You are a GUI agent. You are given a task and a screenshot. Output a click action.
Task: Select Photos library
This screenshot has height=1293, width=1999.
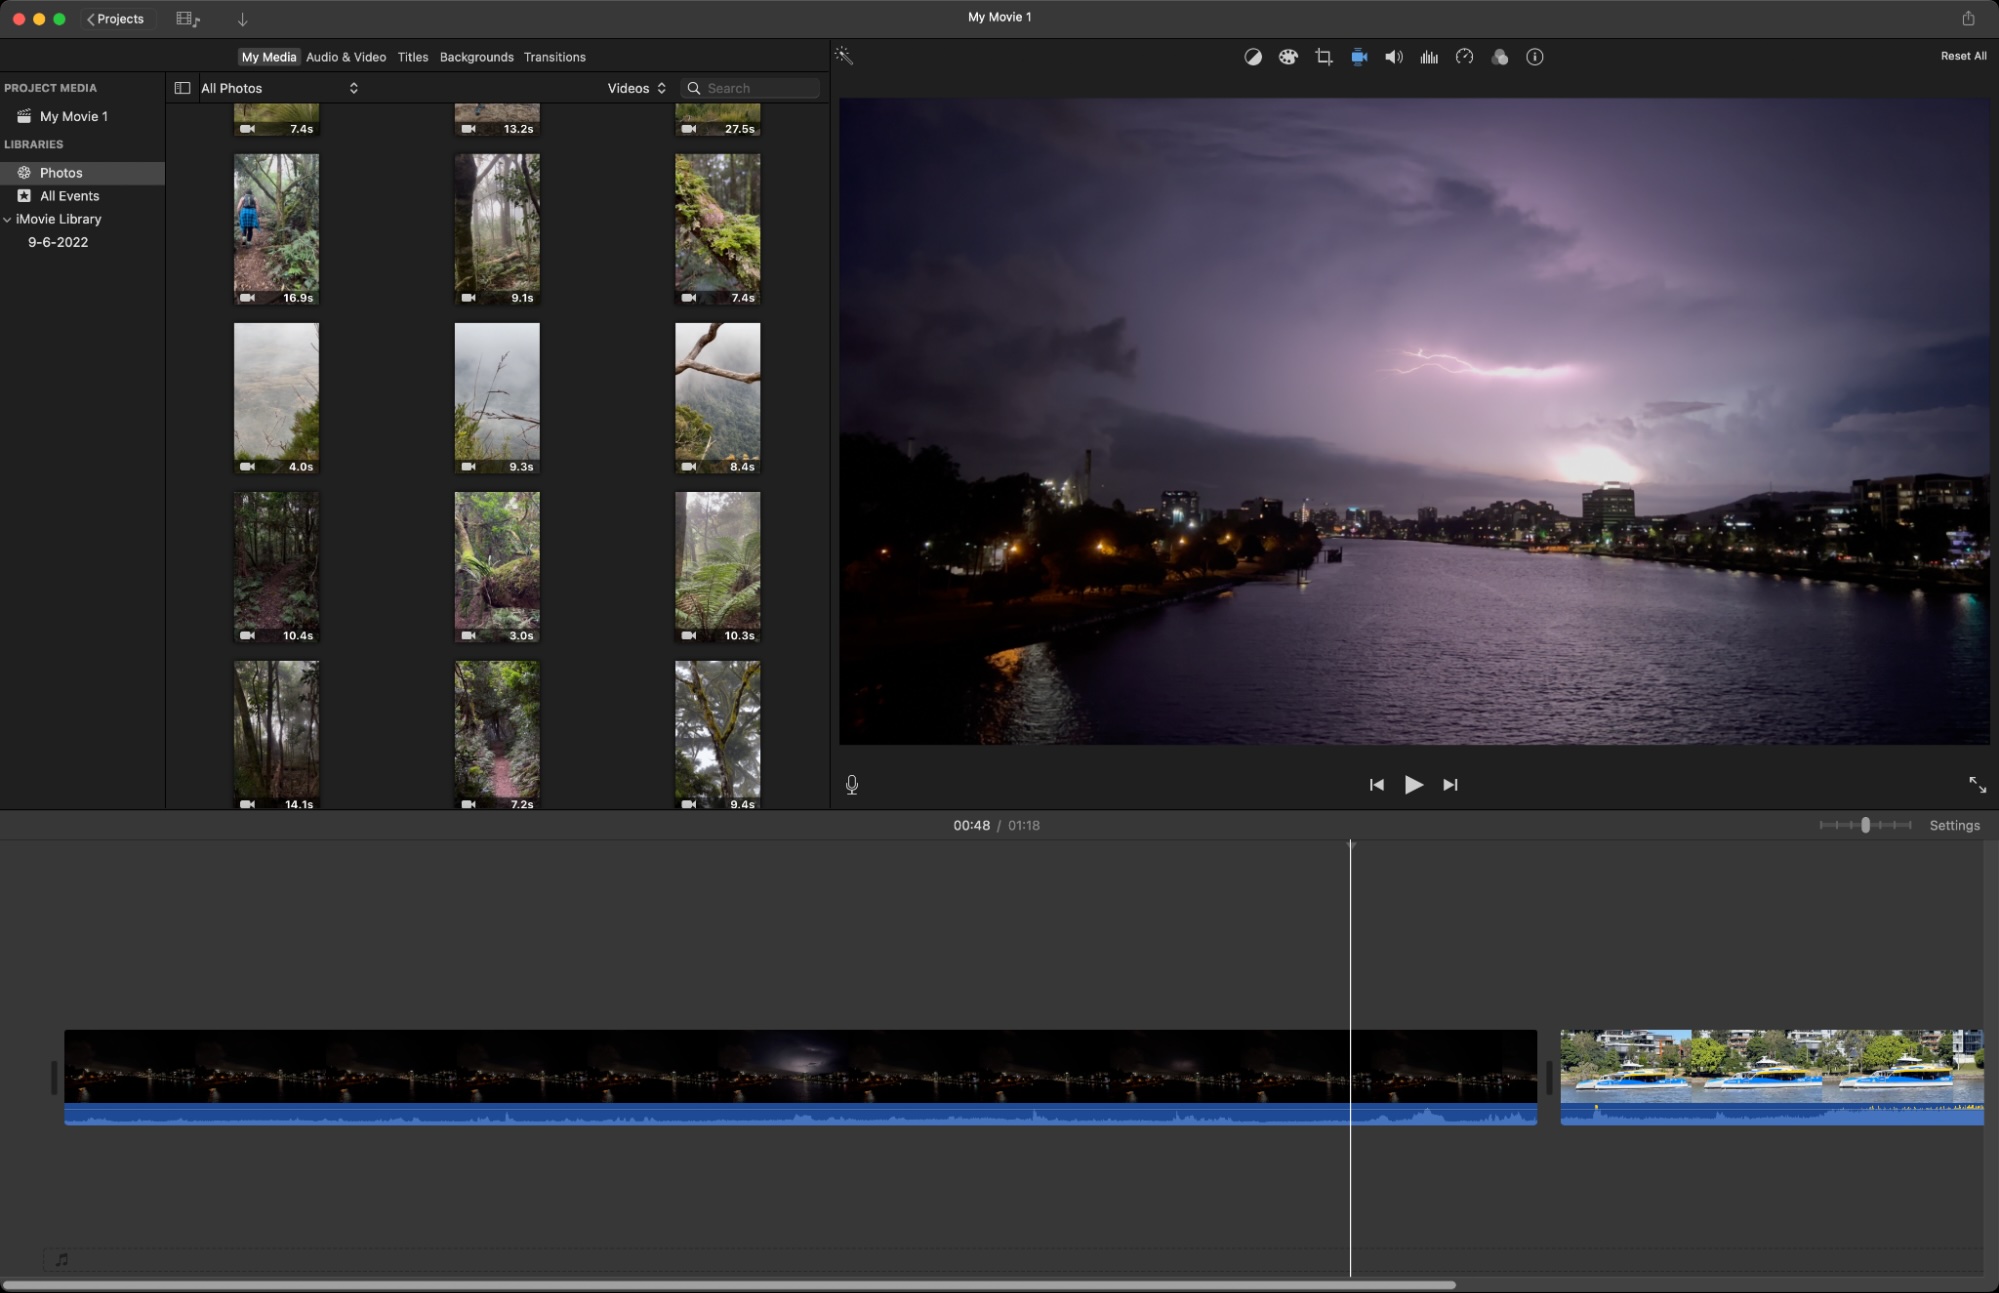coord(82,173)
